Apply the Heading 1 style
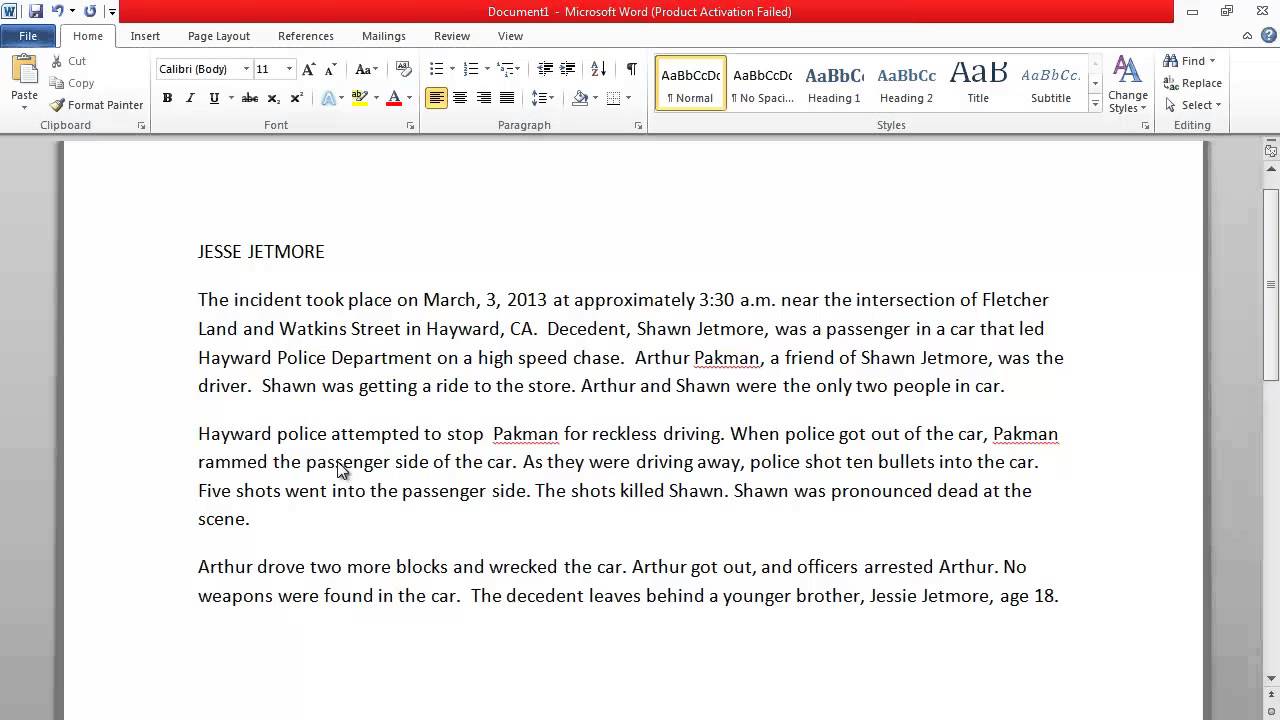The height and width of the screenshot is (720, 1280). click(834, 84)
